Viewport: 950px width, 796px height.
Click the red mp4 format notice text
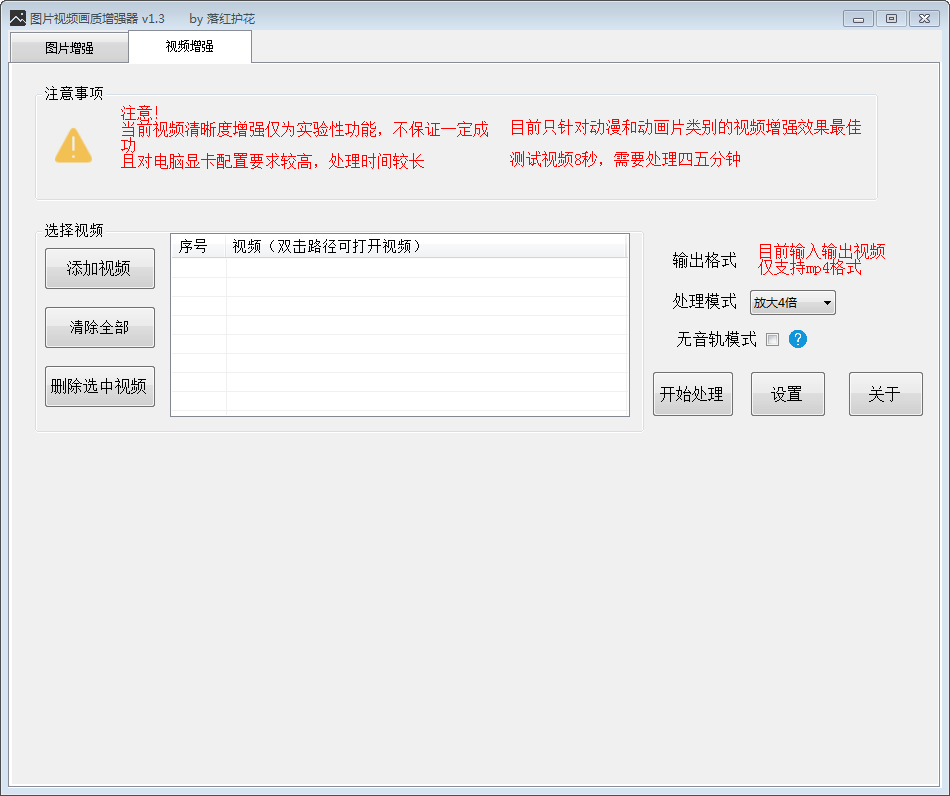point(821,259)
